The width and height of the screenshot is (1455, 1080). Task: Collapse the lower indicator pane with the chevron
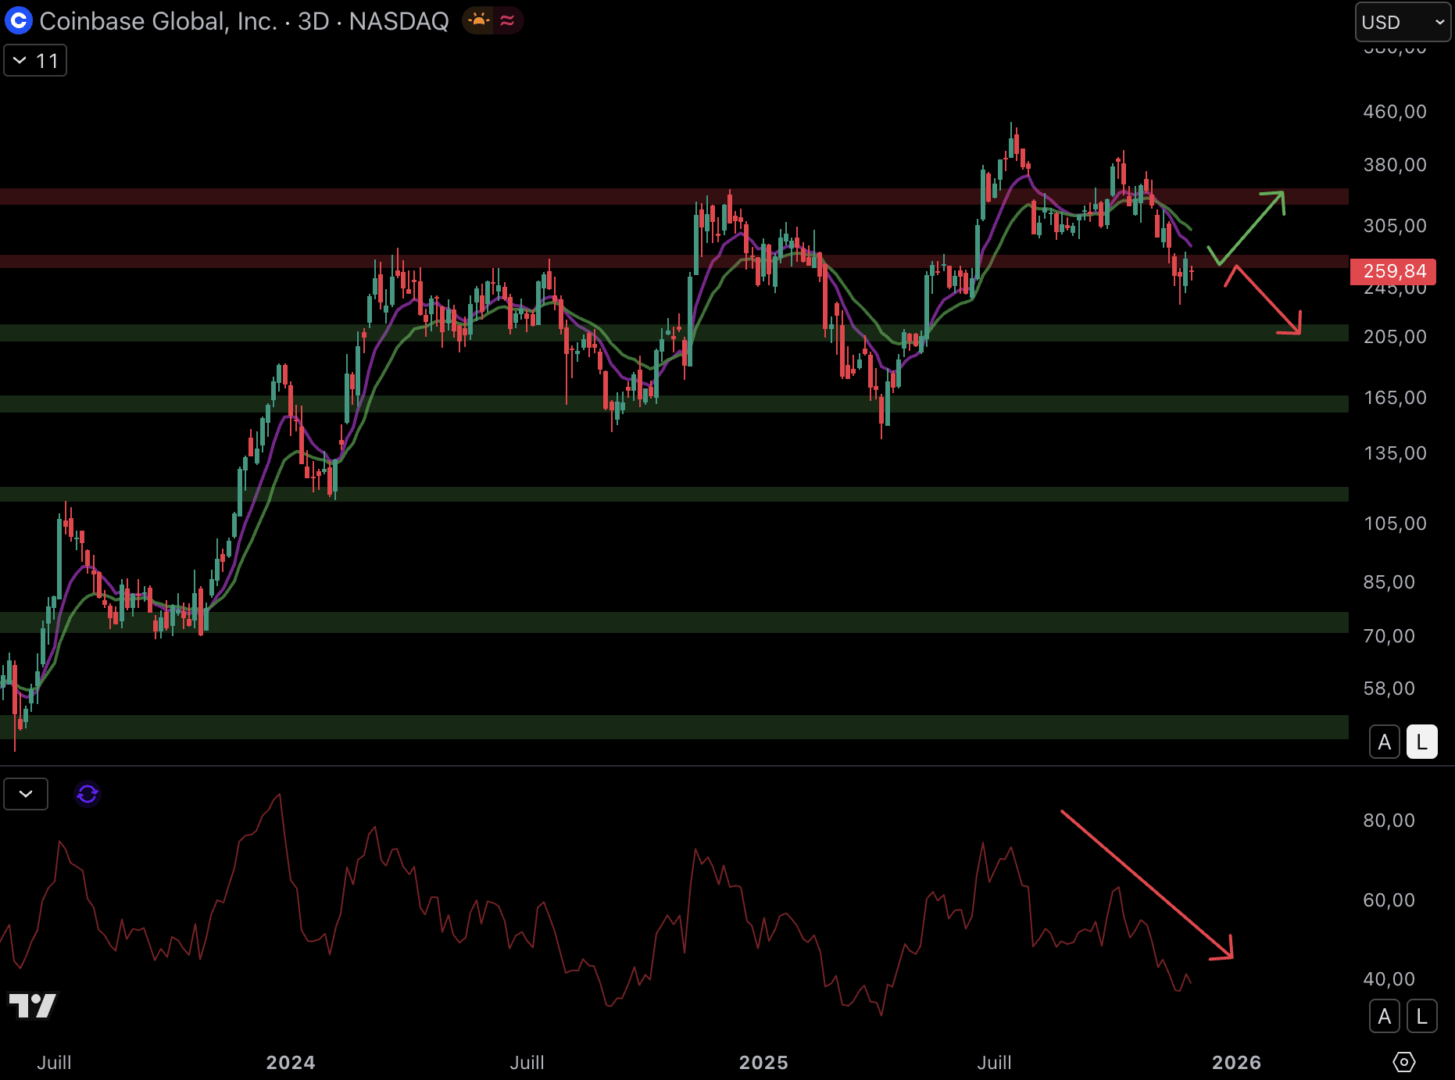(26, 794)
